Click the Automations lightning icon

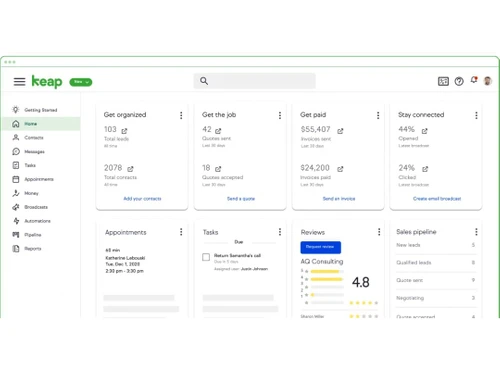16,221
